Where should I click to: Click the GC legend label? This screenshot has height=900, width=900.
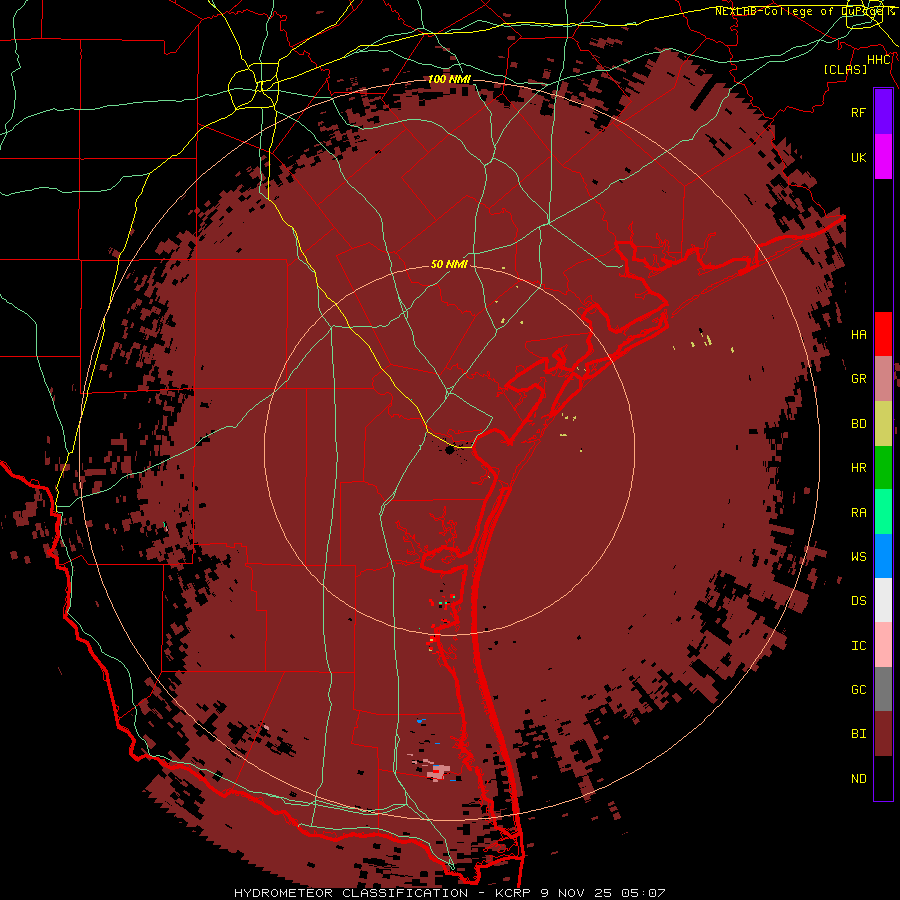[x=858, y=689]
